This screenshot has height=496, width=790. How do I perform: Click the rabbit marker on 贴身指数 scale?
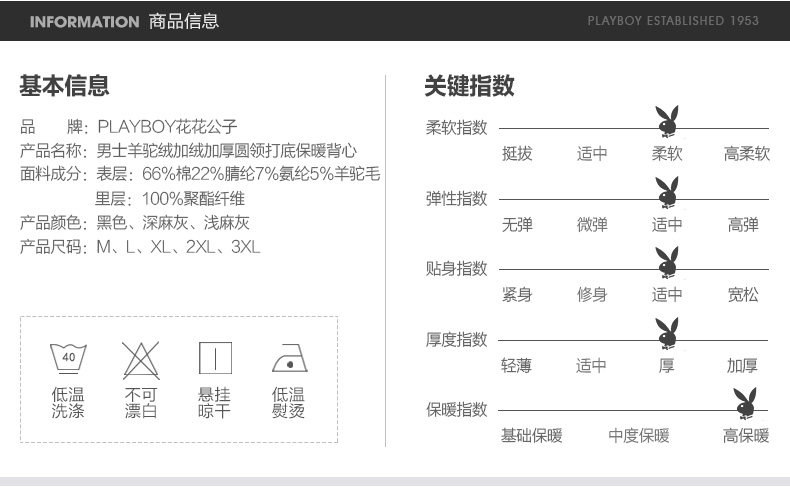pyautogui.click(x=667, y=263)
